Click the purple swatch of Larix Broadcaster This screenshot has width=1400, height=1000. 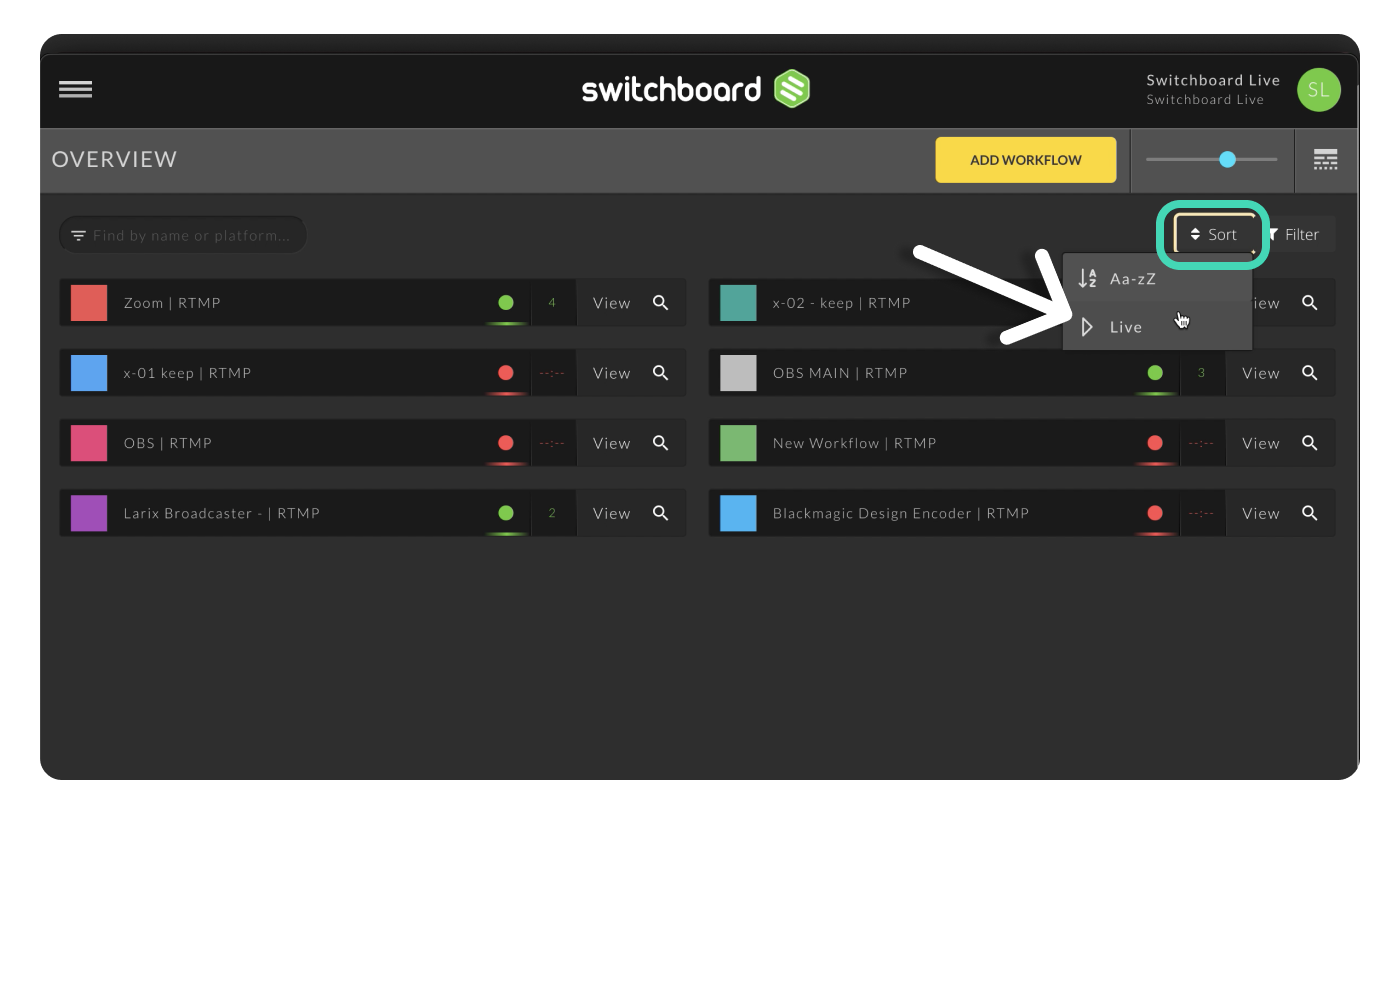pyautogui.click(x=89, y=513)
